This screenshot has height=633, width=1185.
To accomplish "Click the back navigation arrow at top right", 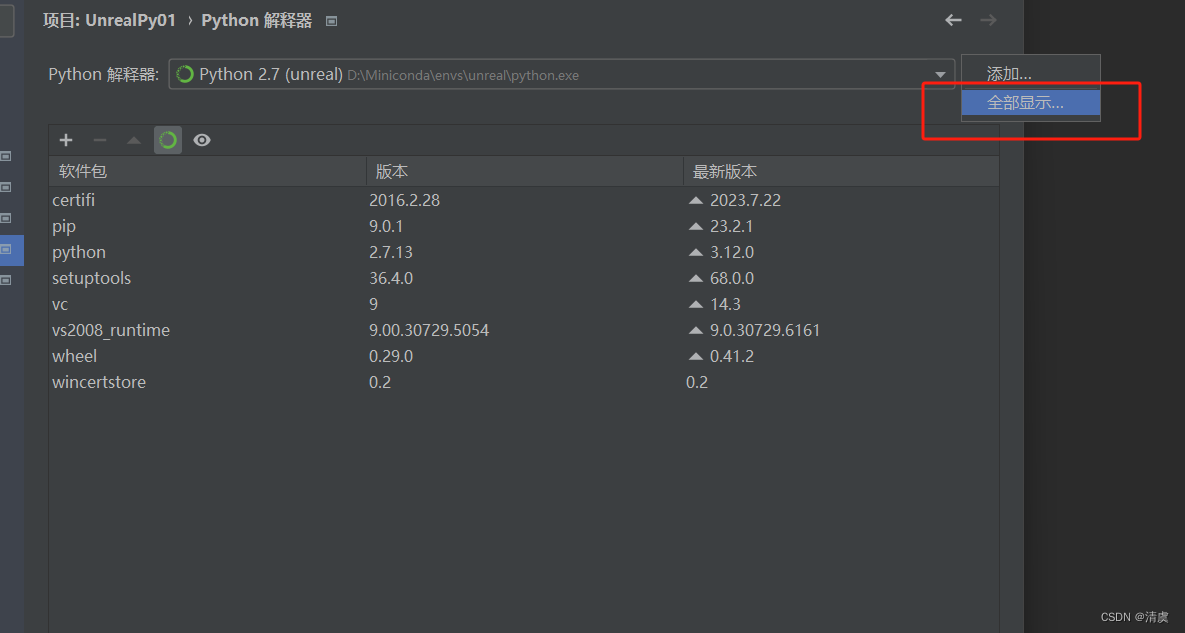I will pos(952,19).
